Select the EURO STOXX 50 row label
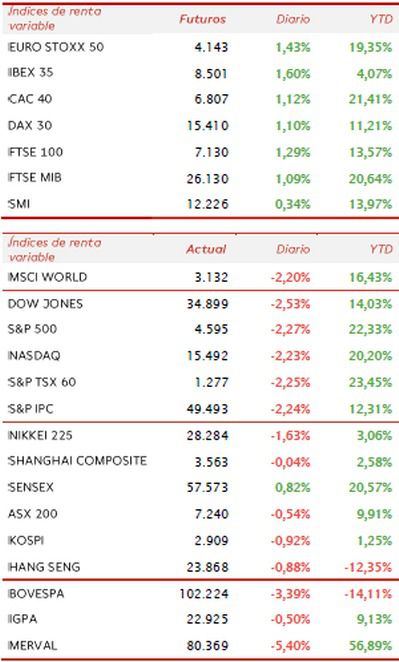The height and width of the screenshot is (662, 399). click(56, 47)
